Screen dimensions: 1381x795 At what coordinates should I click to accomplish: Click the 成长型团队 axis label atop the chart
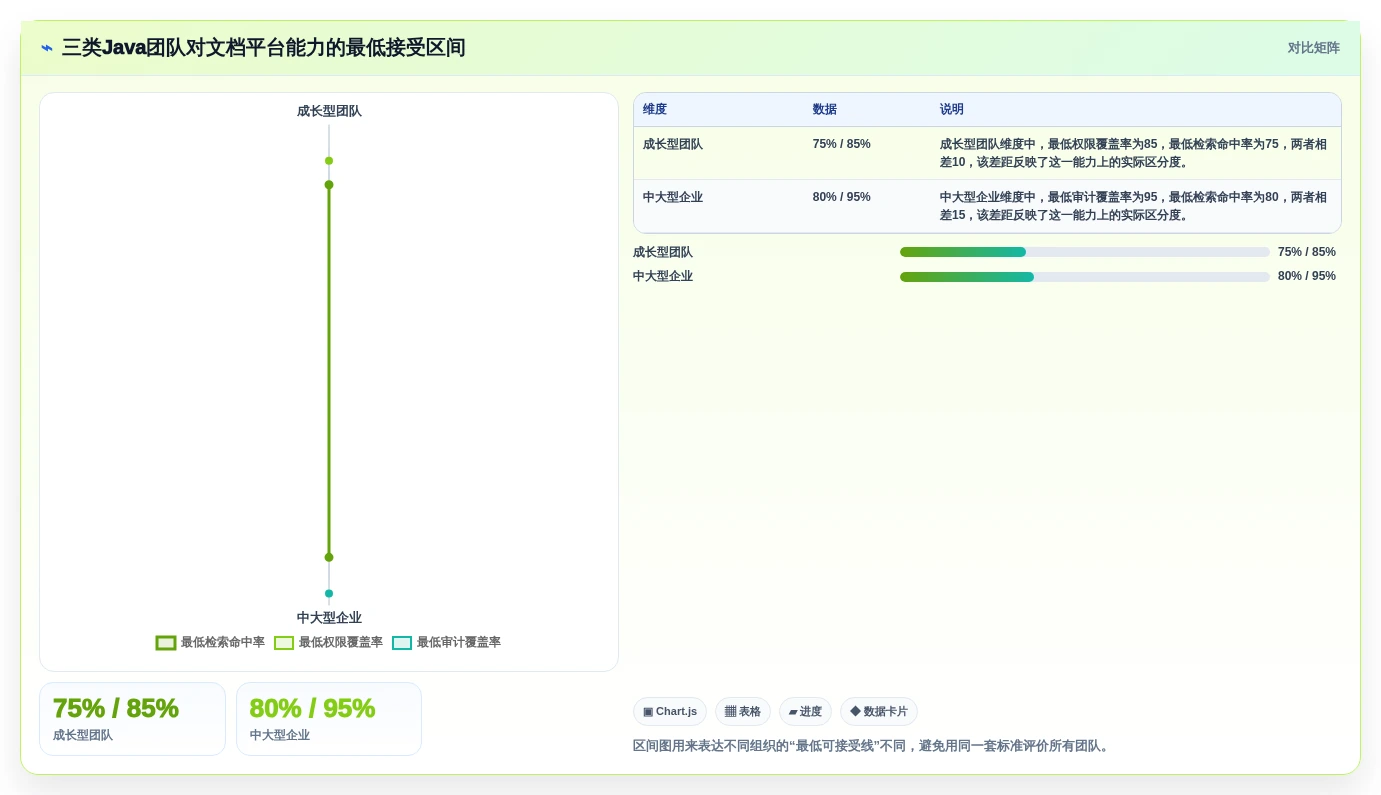pyautogui.click(x=329, y=111)
